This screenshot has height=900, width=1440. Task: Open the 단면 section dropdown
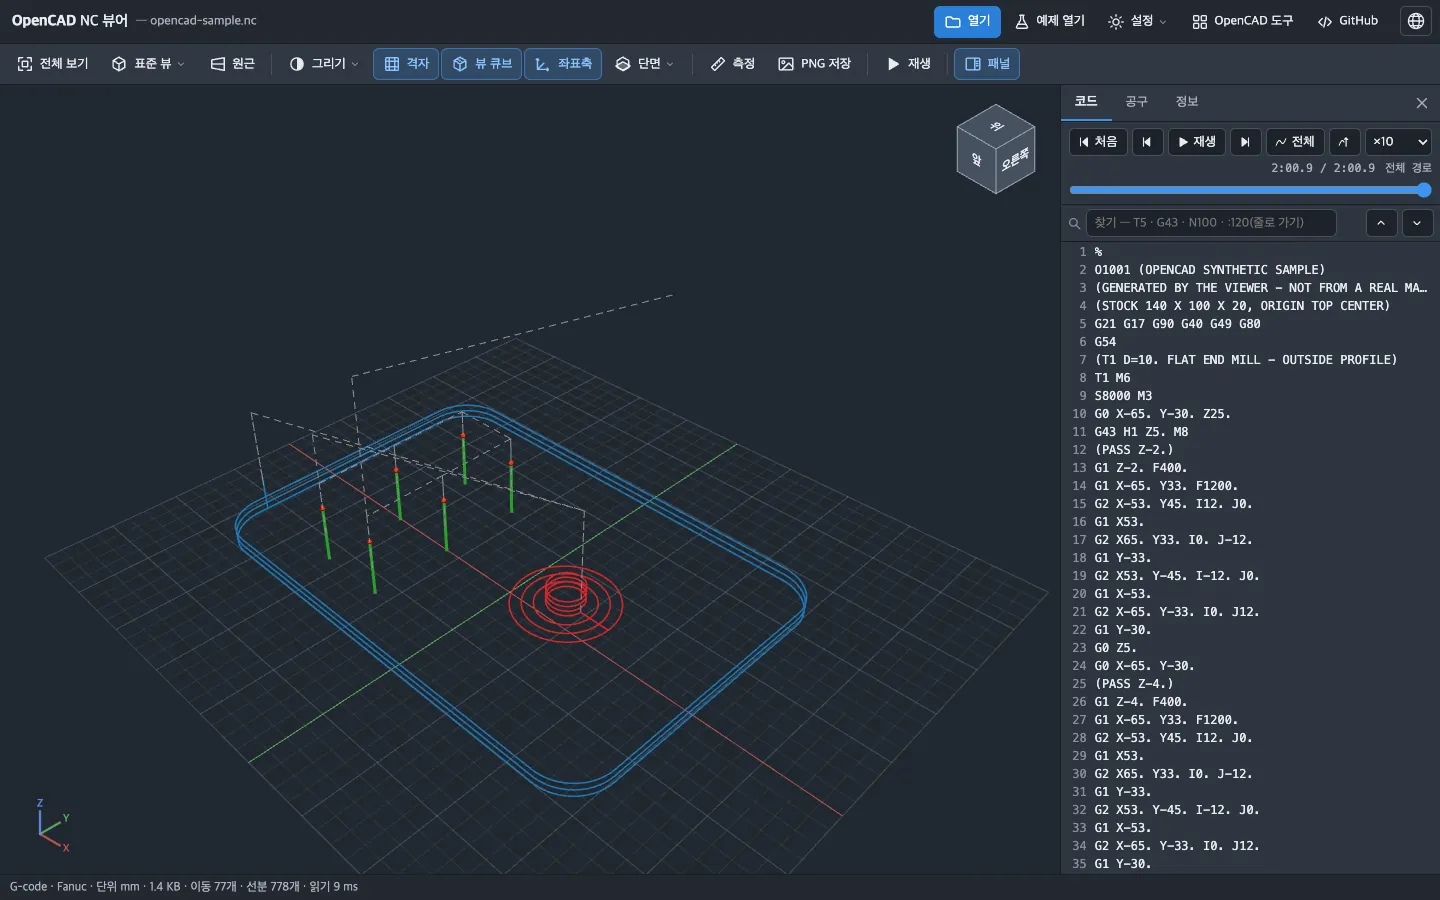click(644, 64)
